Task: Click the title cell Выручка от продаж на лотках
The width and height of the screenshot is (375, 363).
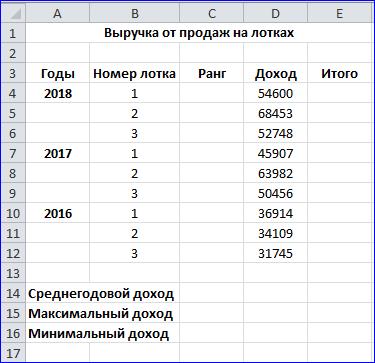Action: pos(199,33)
